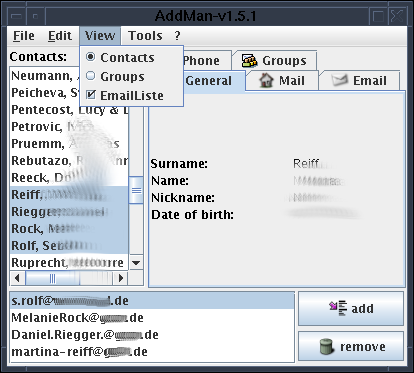Click the Email tab envelope icon
Screen dimensions: 414x373
click(340, 80)
